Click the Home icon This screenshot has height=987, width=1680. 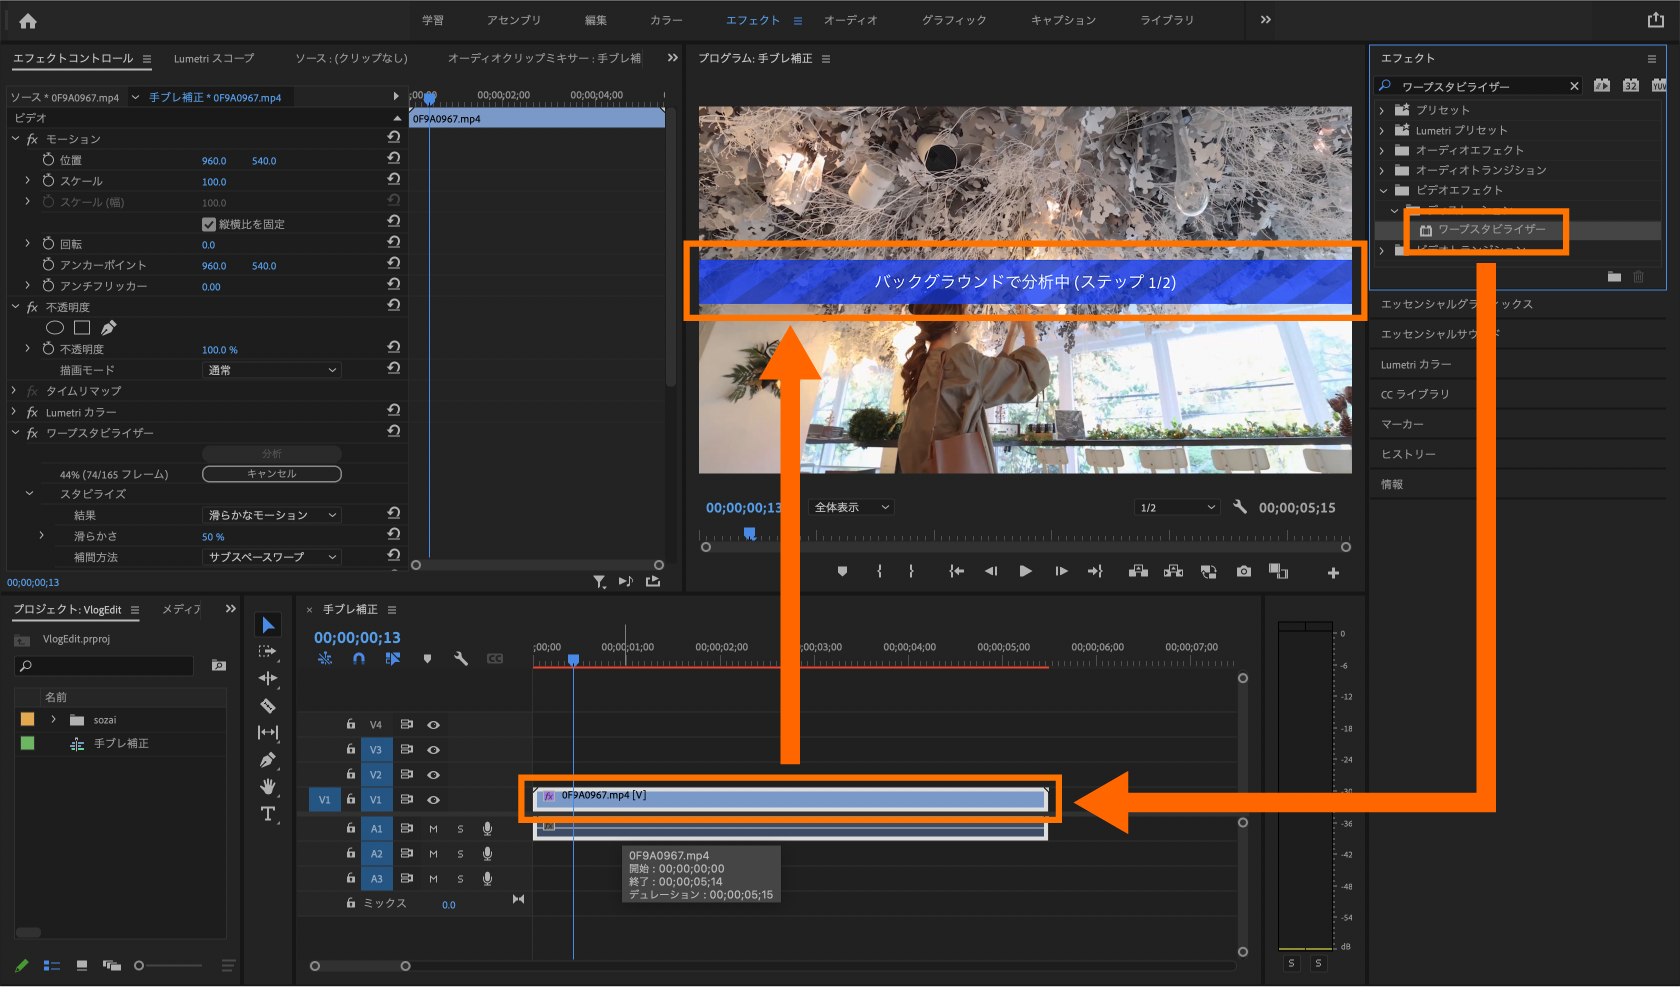pyautogui.click(x=28, y=20)
